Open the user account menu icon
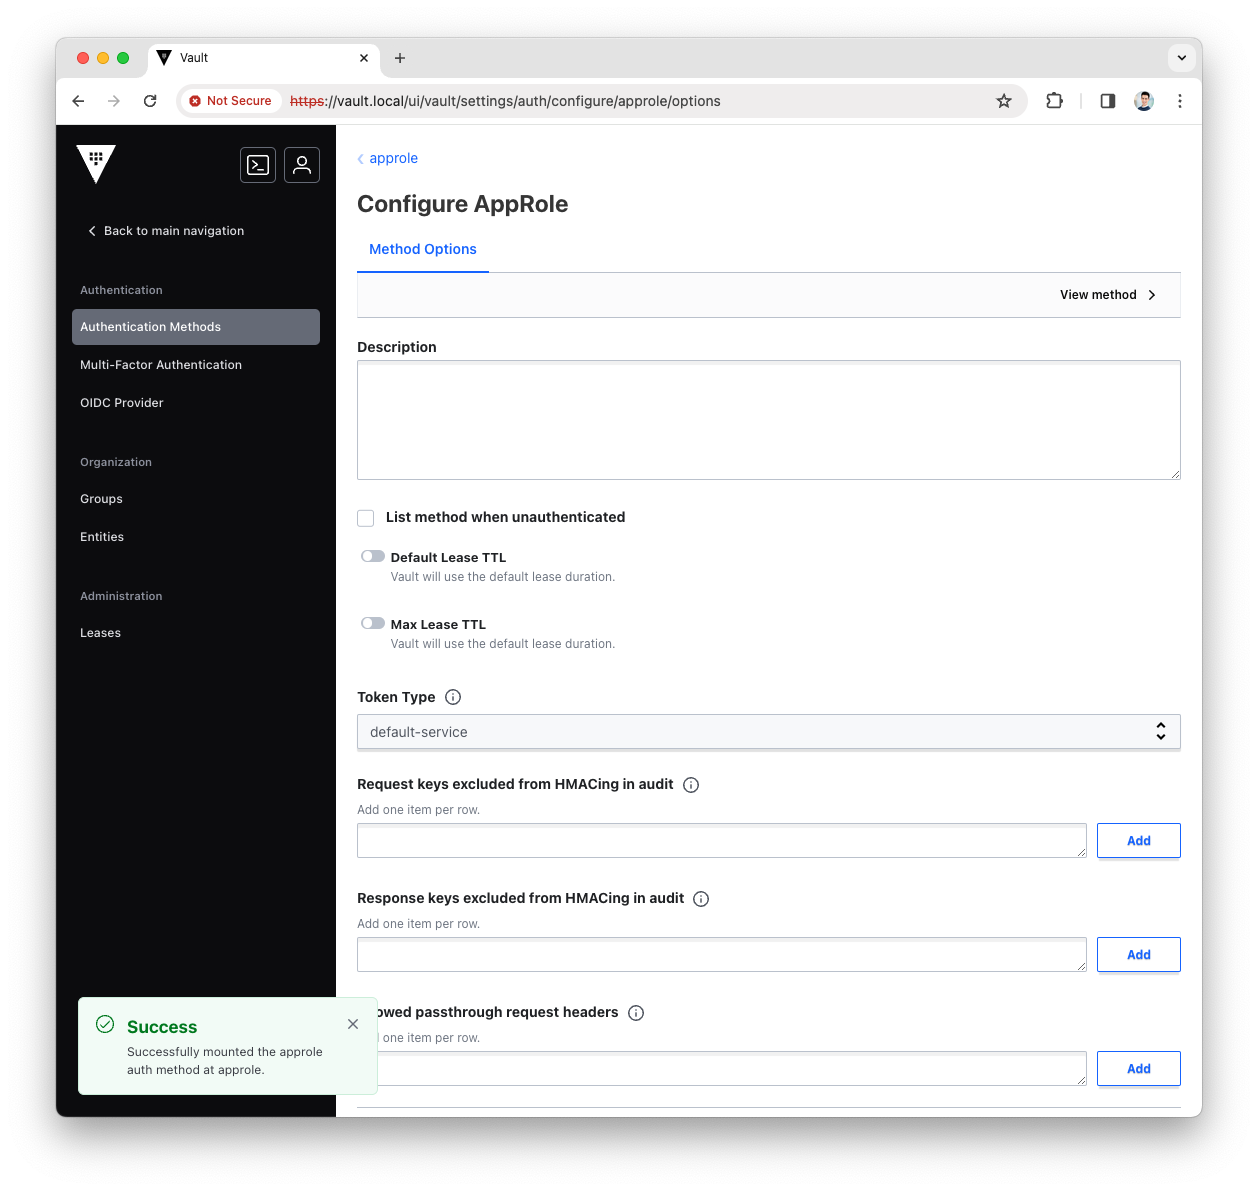This screenshot has width=1258, height=1191. [301, 164]
